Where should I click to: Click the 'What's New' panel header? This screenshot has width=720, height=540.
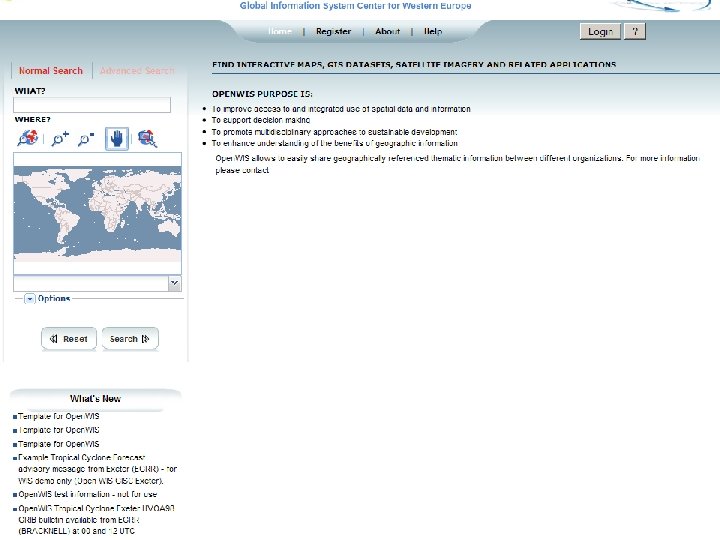(96, 399)
